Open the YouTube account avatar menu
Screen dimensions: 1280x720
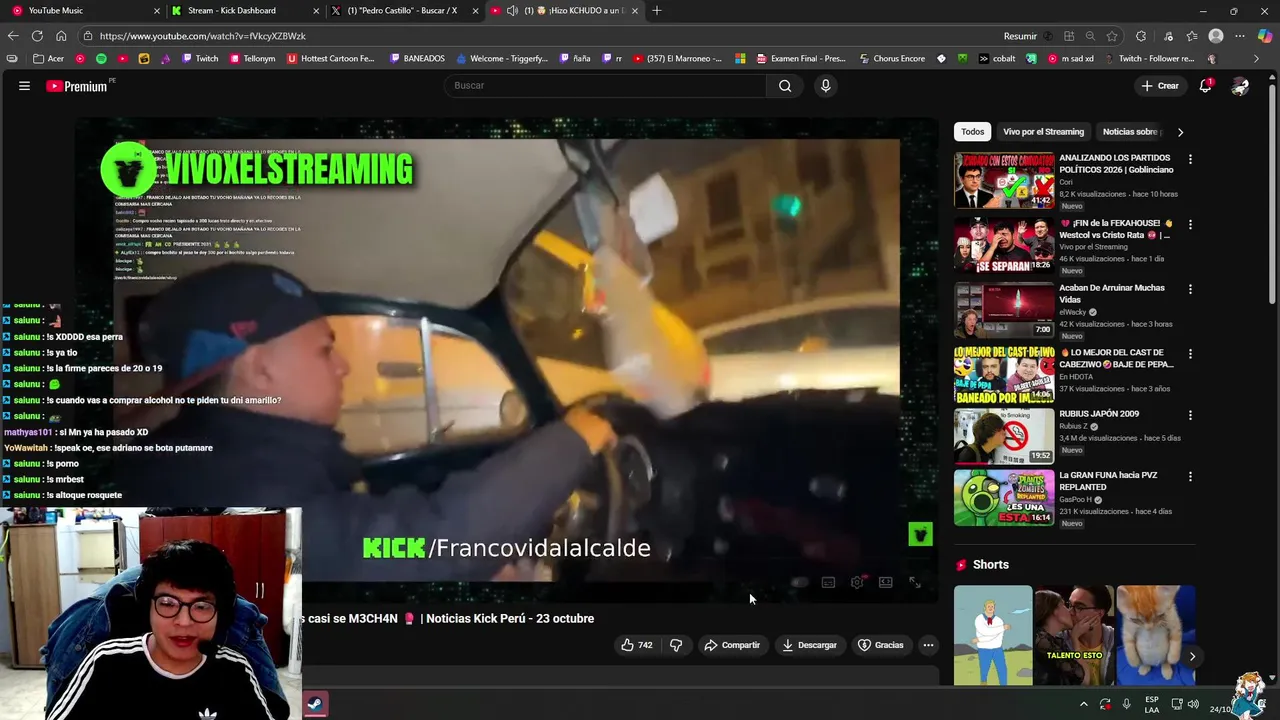[x=1240, y=86]
